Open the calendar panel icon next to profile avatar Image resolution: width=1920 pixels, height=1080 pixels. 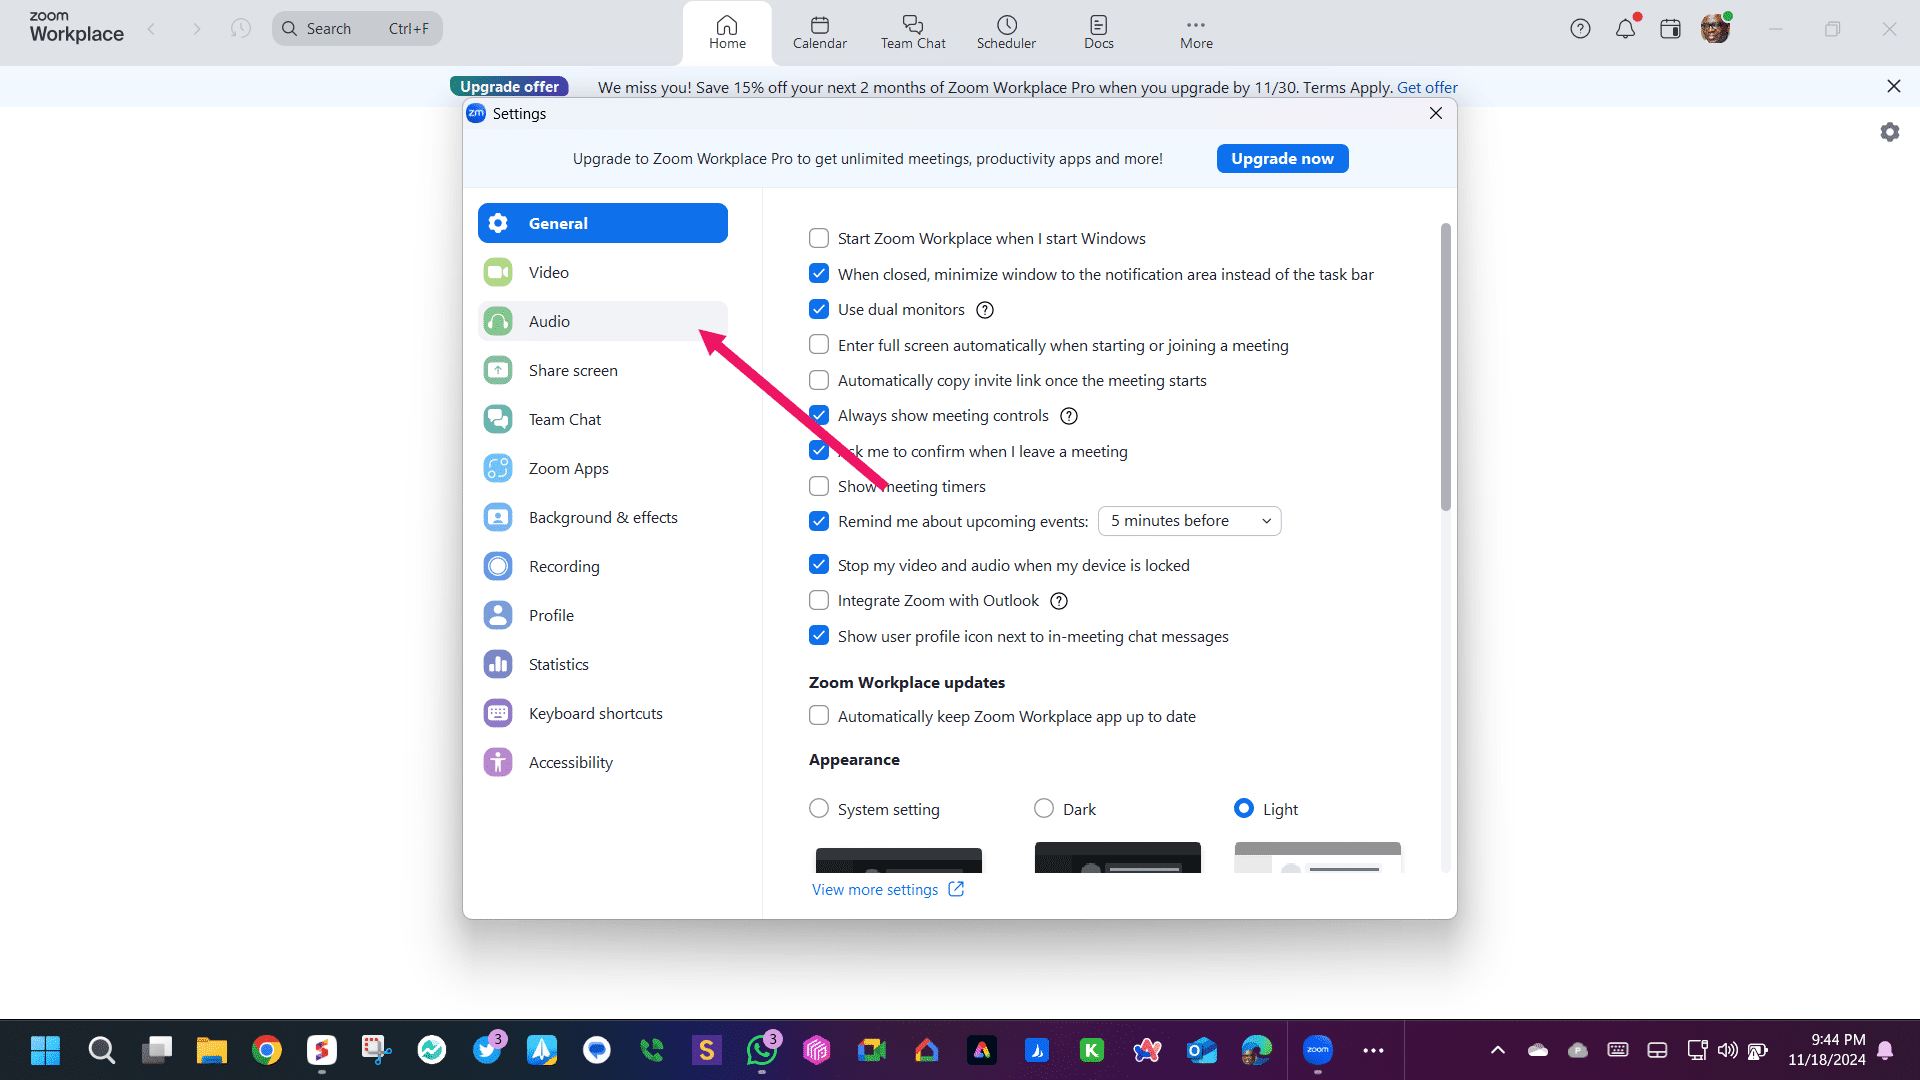1670,29
